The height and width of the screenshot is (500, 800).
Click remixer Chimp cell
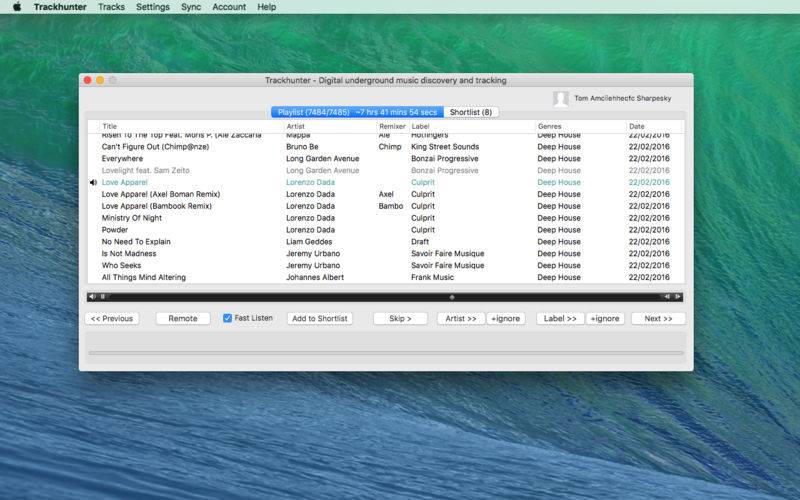tap(390, 146)
